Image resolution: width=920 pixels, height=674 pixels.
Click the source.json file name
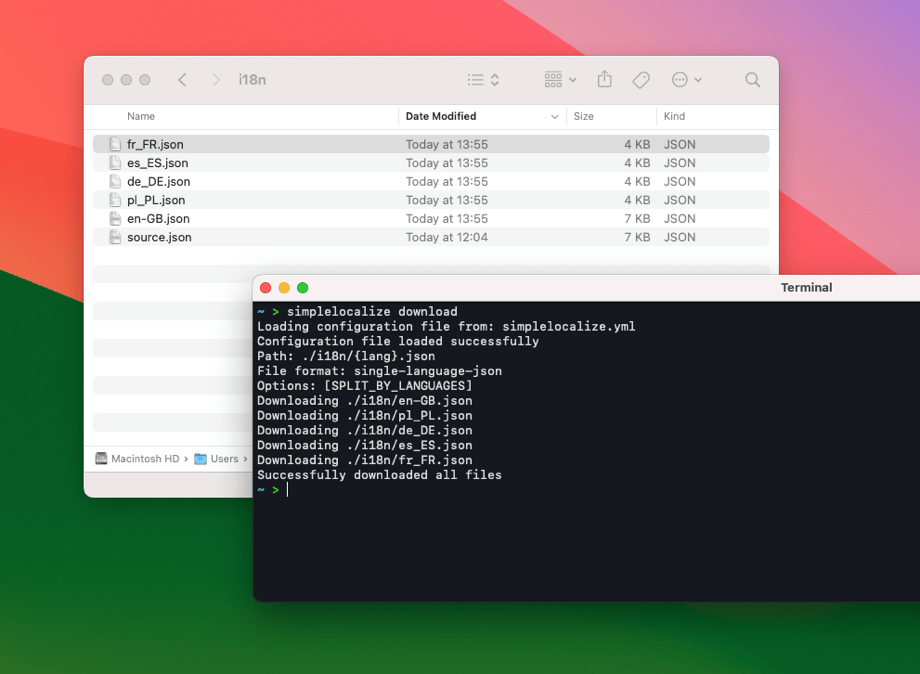tap(159, 238)
